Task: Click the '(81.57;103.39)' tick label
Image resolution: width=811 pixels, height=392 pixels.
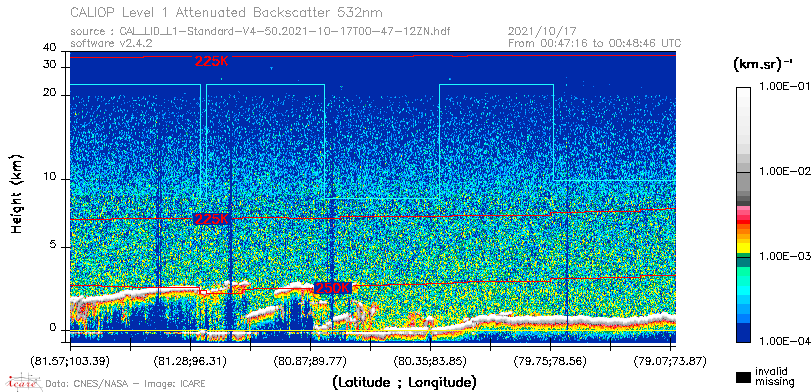Action: [71, 360]
